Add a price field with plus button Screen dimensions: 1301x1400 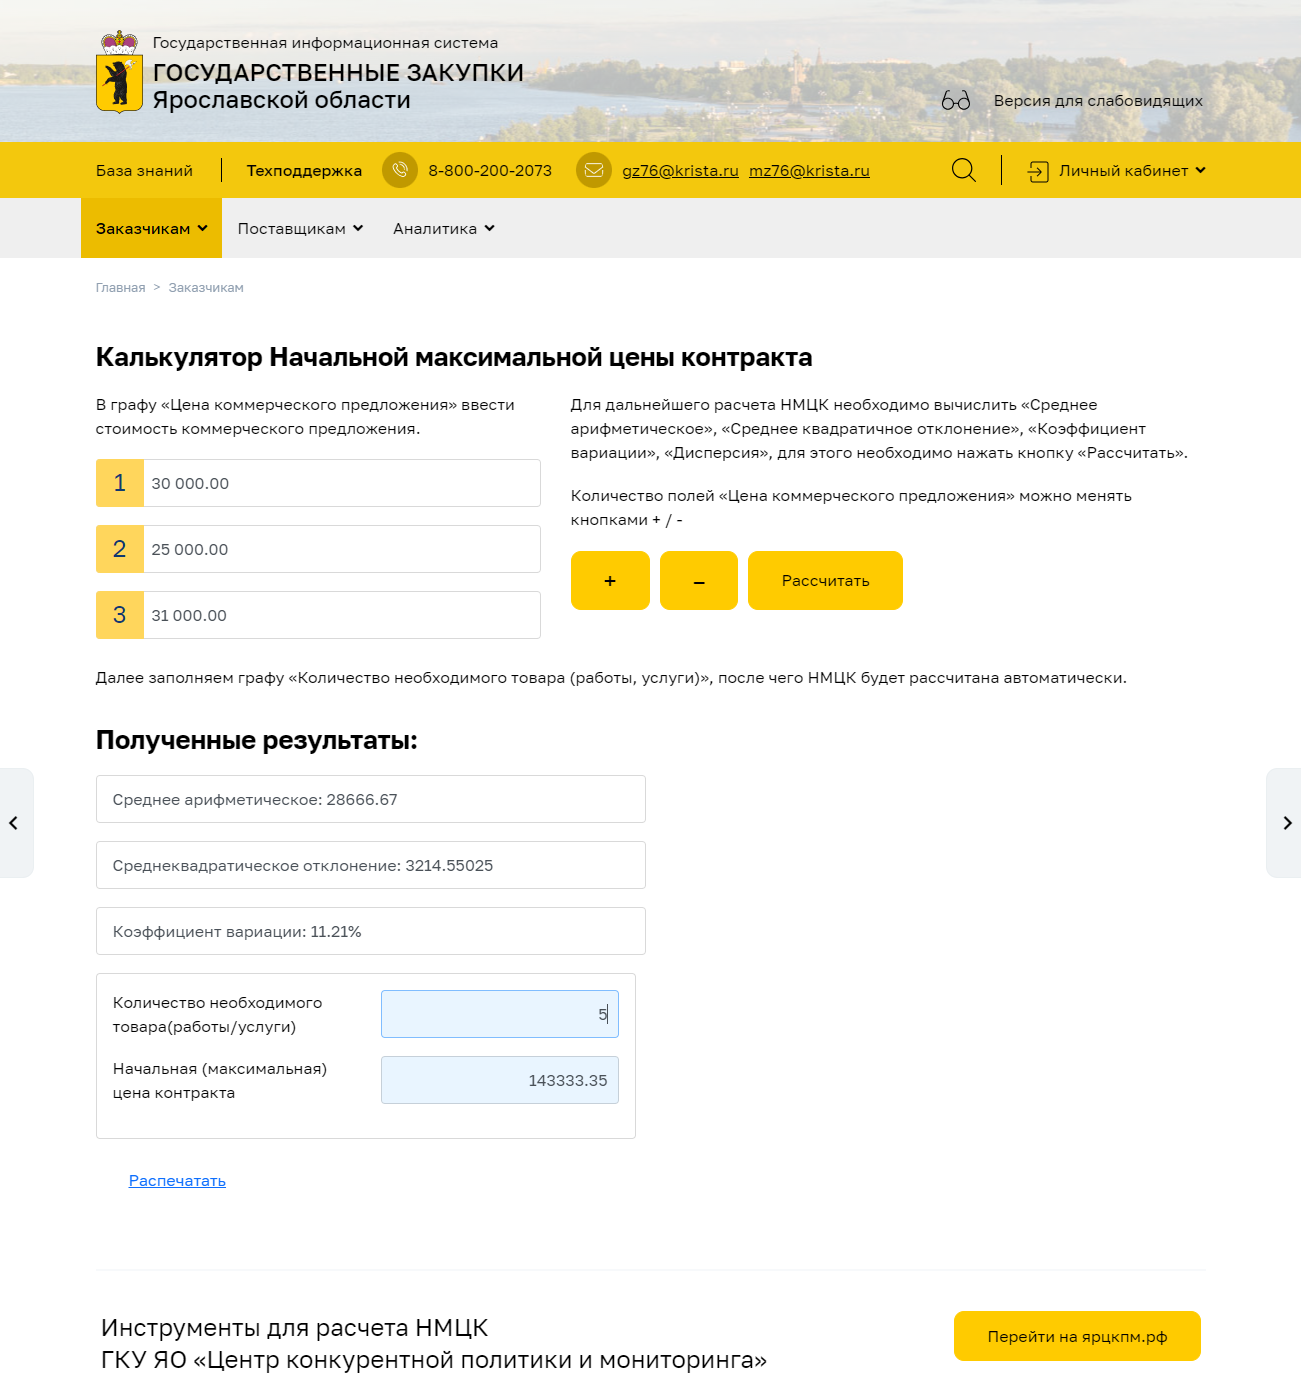pyautogui.click(x=610, y=580)
